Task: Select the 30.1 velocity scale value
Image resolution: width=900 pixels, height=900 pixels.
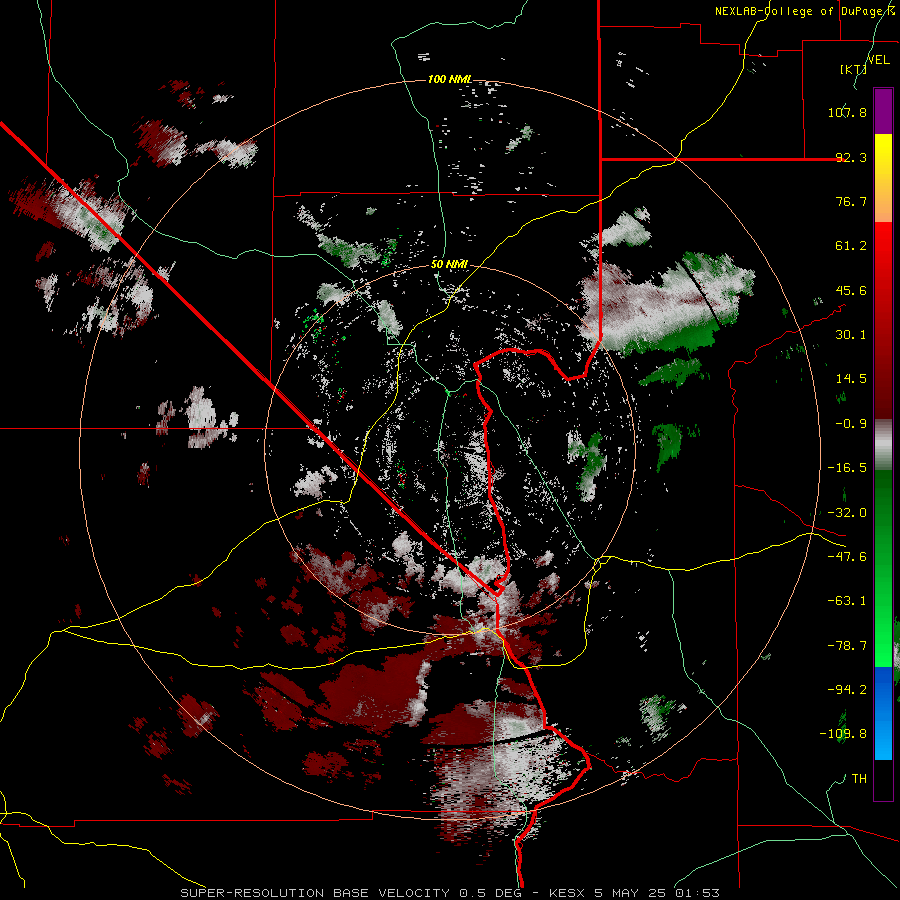Action: (x=851, y=335)
